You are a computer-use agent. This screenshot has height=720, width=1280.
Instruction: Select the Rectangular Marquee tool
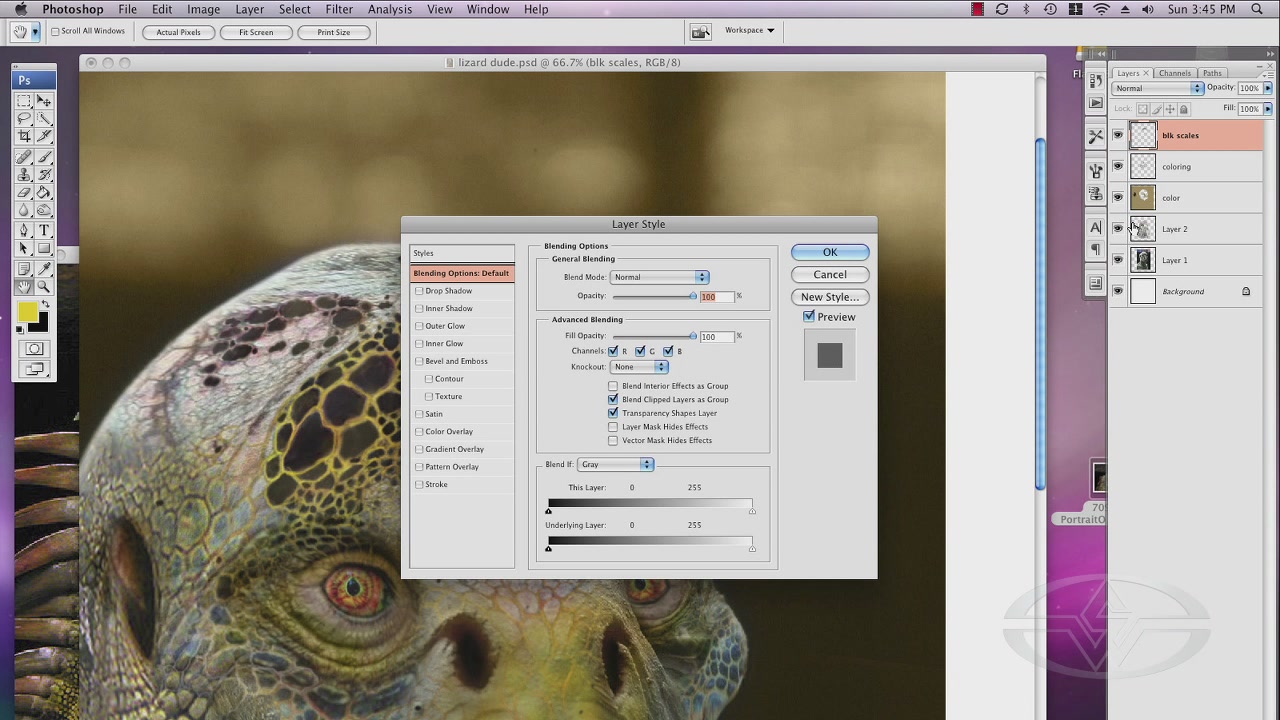pyautogui.click(x=24, y=101)
